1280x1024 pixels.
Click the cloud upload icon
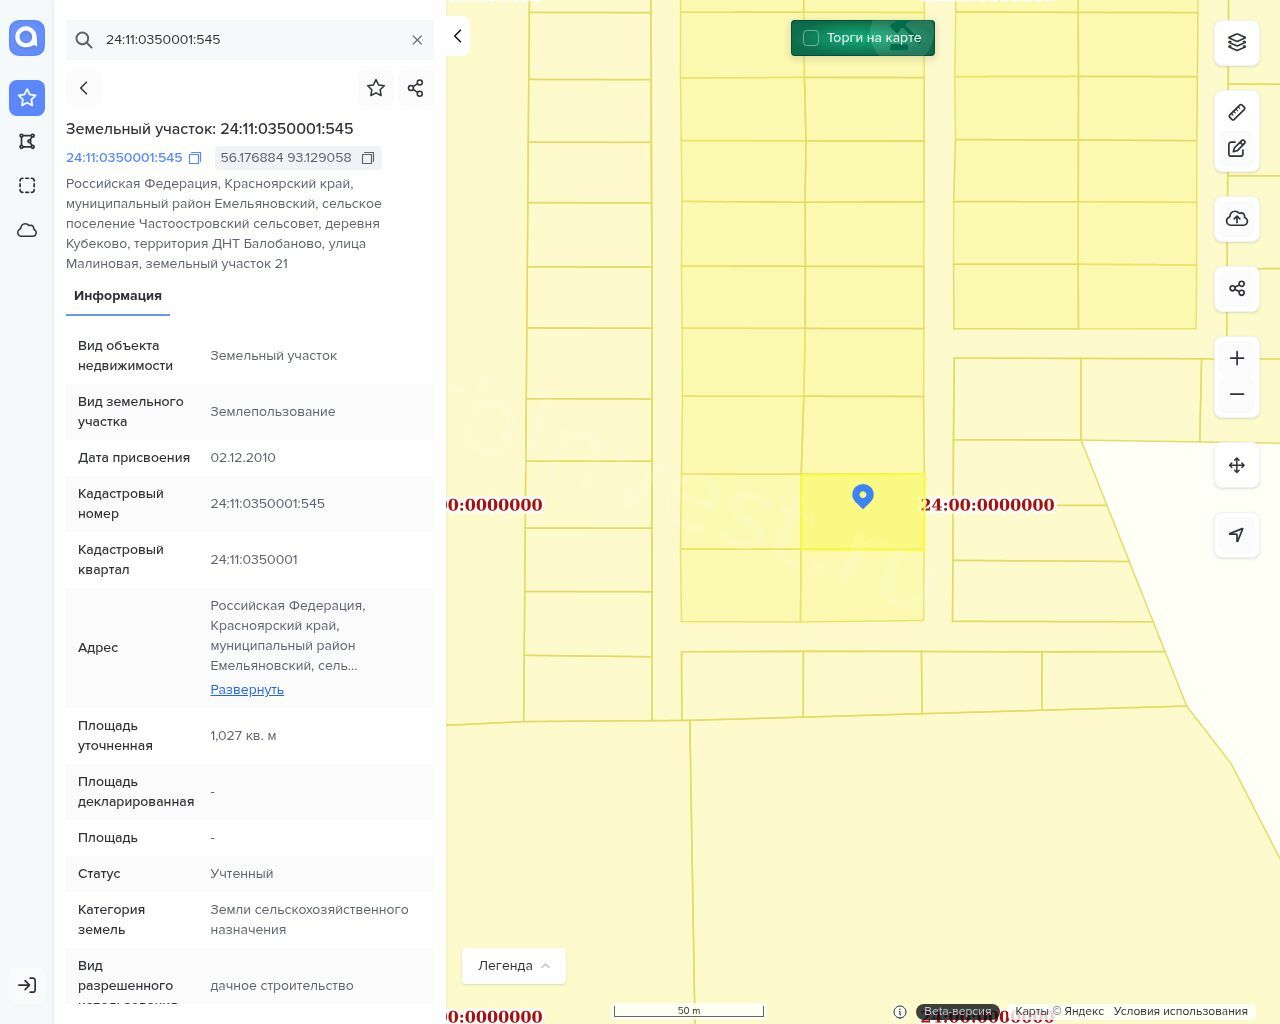[x=1237, y=219]
